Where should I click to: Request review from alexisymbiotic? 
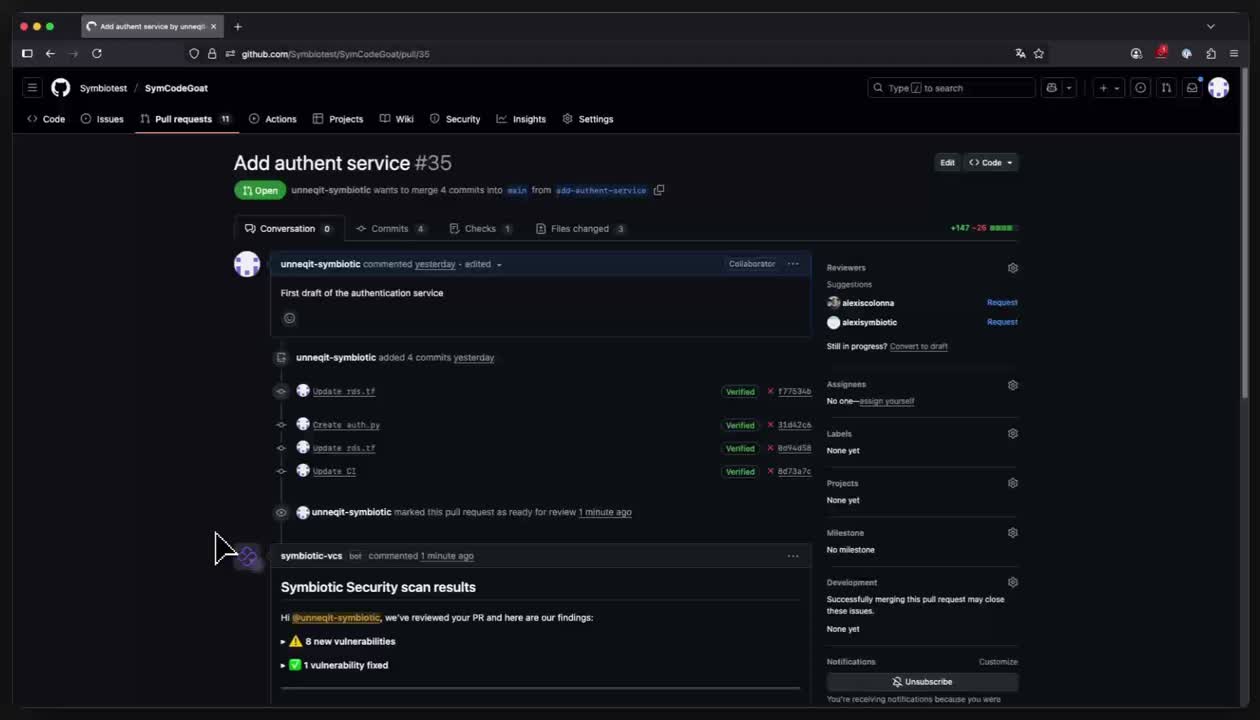[1002, 322]
